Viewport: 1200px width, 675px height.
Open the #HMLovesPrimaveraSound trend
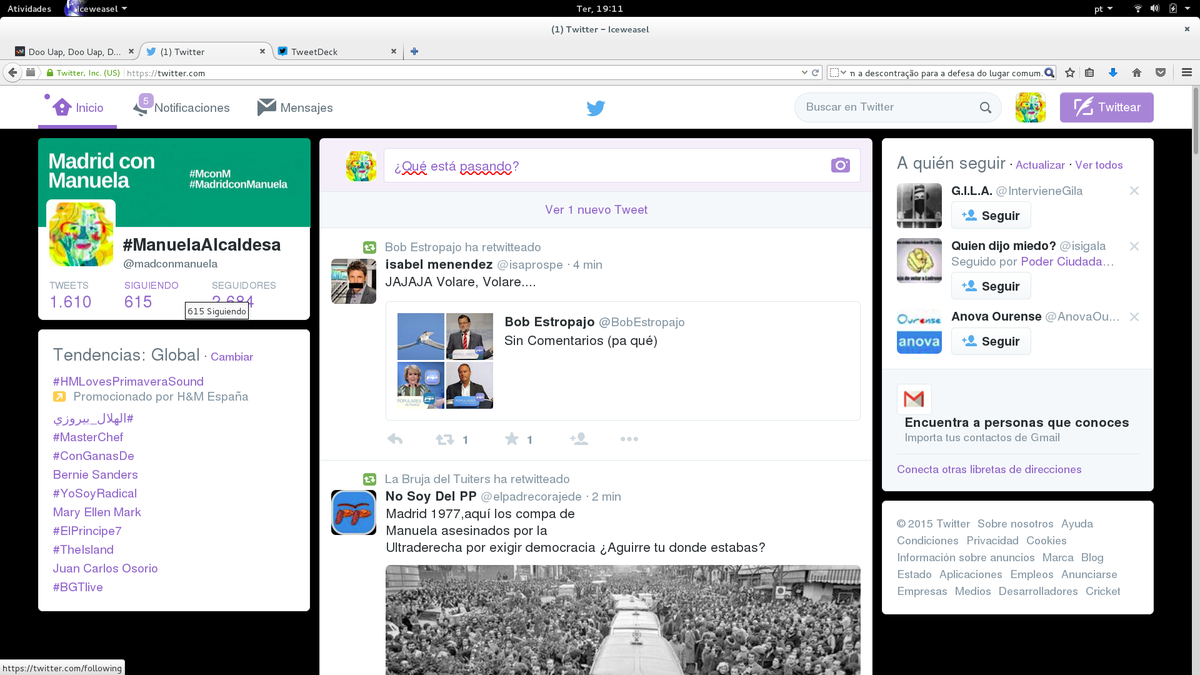coord(128,381)
